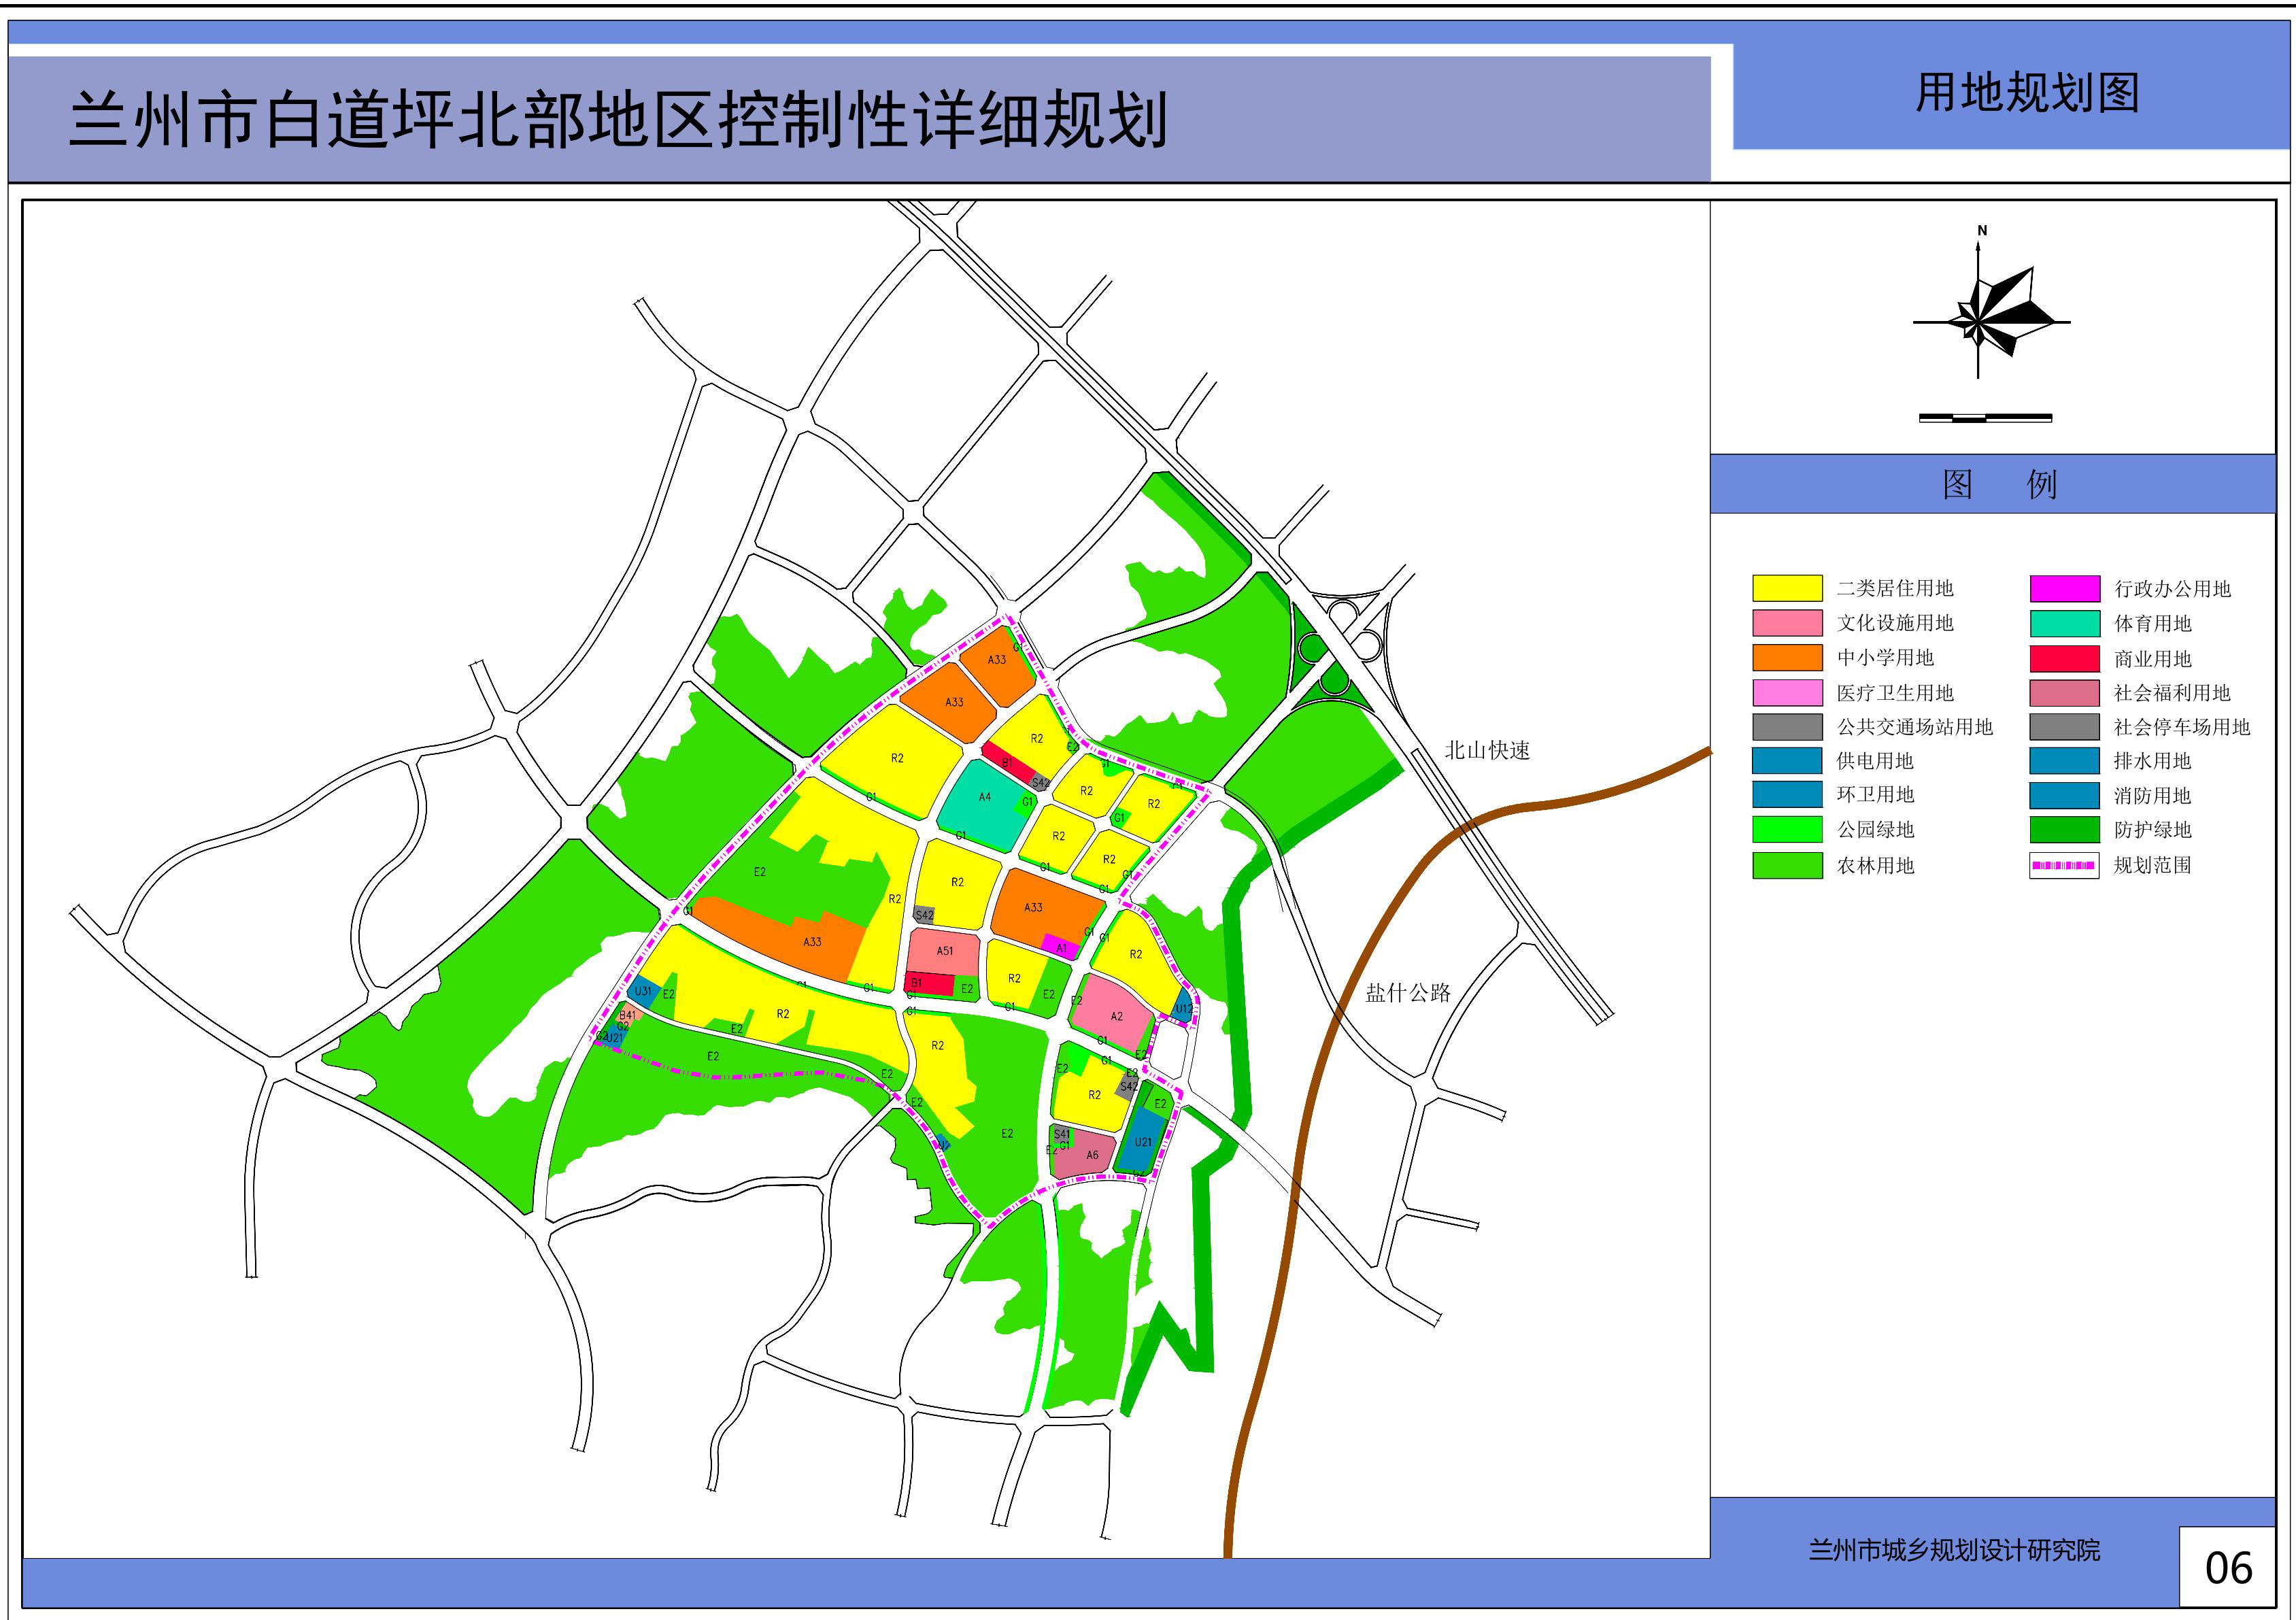Click the page number 06 box
2296x1620 pixels.
2228,1566
